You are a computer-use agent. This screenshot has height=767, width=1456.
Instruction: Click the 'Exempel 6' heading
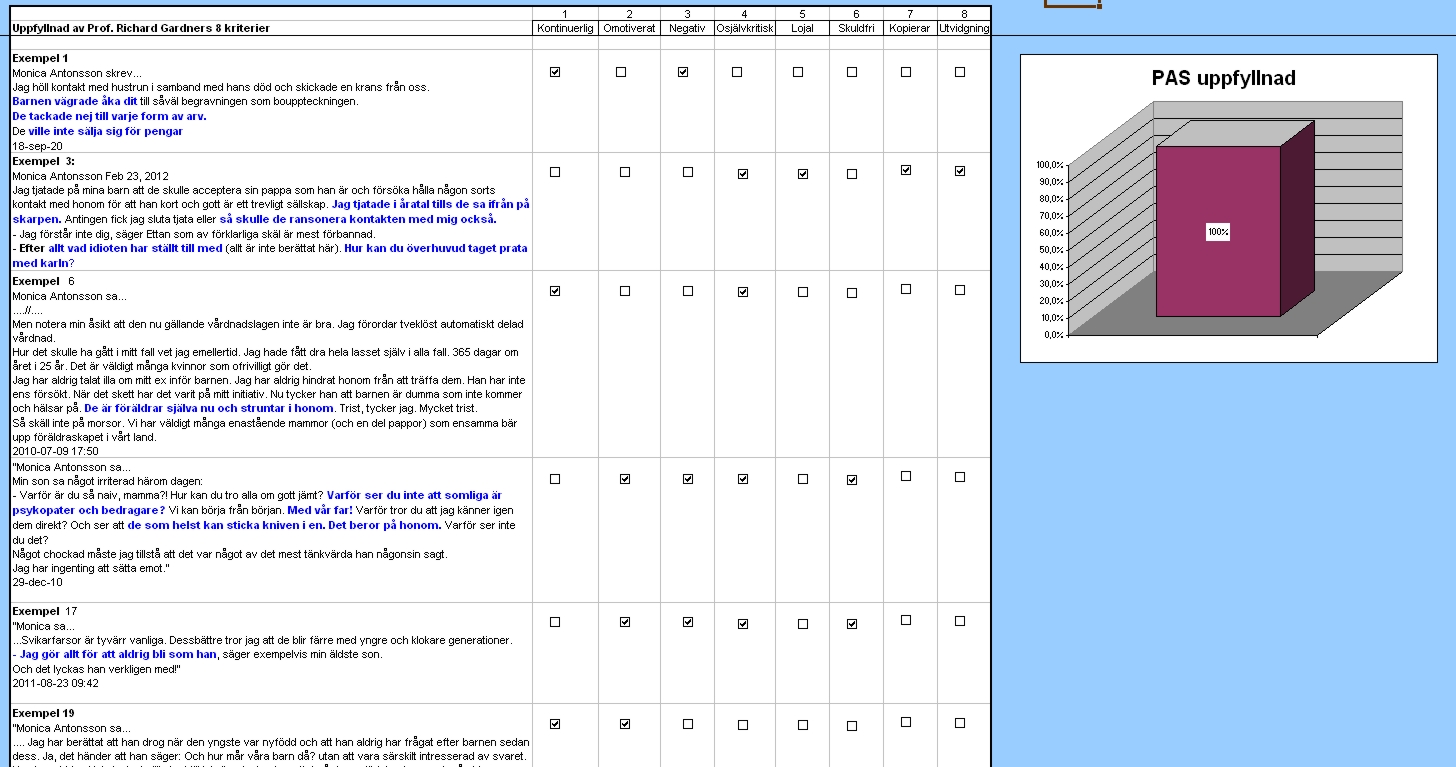click(x=43, y=281)
